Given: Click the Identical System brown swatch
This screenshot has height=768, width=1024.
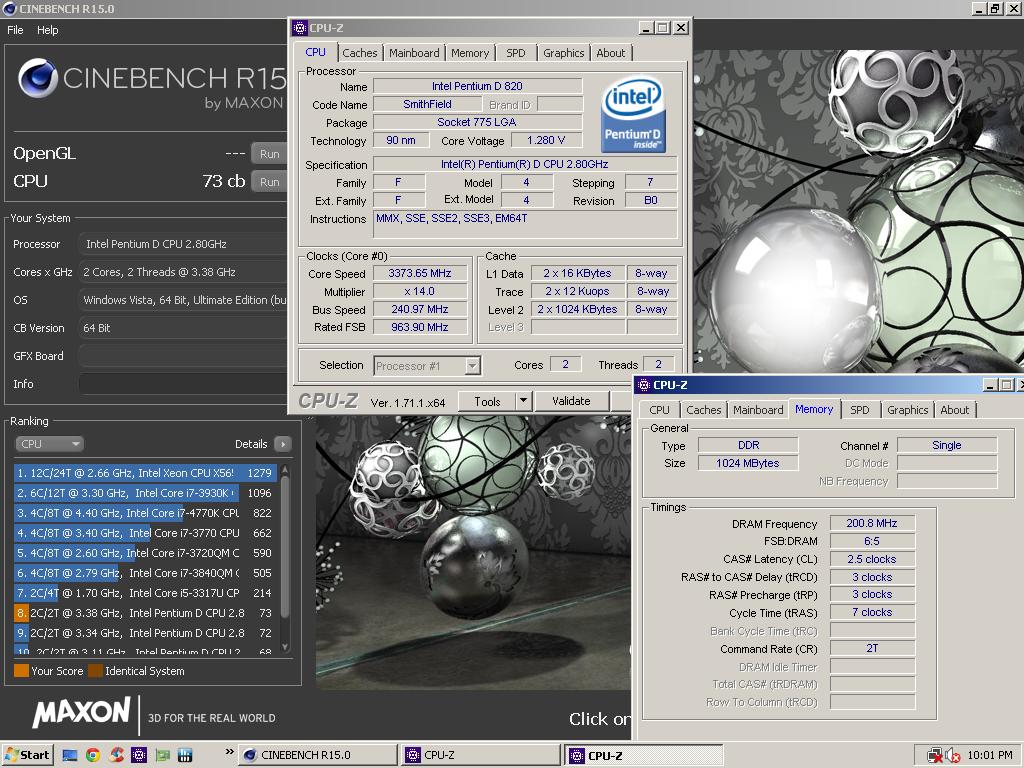Looking at the screenshot, I should 95,671.
